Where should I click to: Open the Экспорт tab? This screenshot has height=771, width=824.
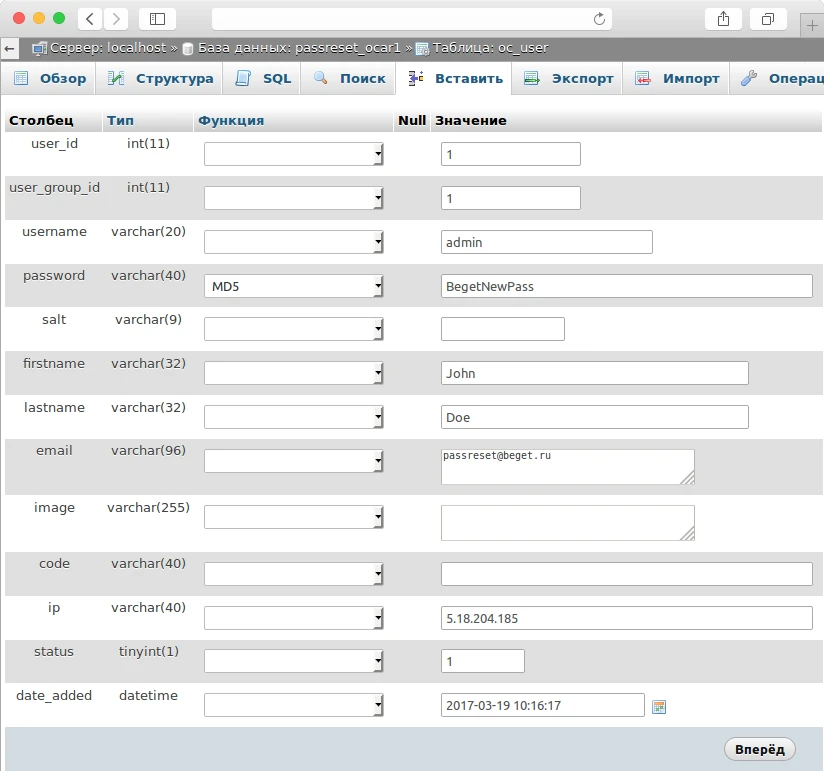tap(570, 78)
